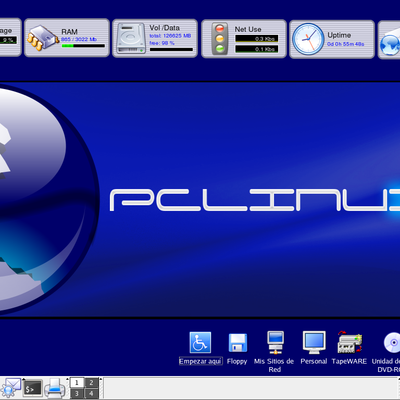The width and height of the screenshot is (400, 400).
Task: Click the pager handle left of desktop 1
Action: point(68,388)
